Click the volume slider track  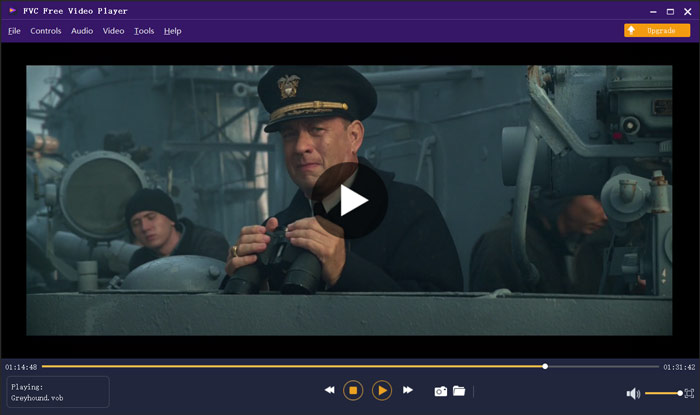tap(662, 393)
